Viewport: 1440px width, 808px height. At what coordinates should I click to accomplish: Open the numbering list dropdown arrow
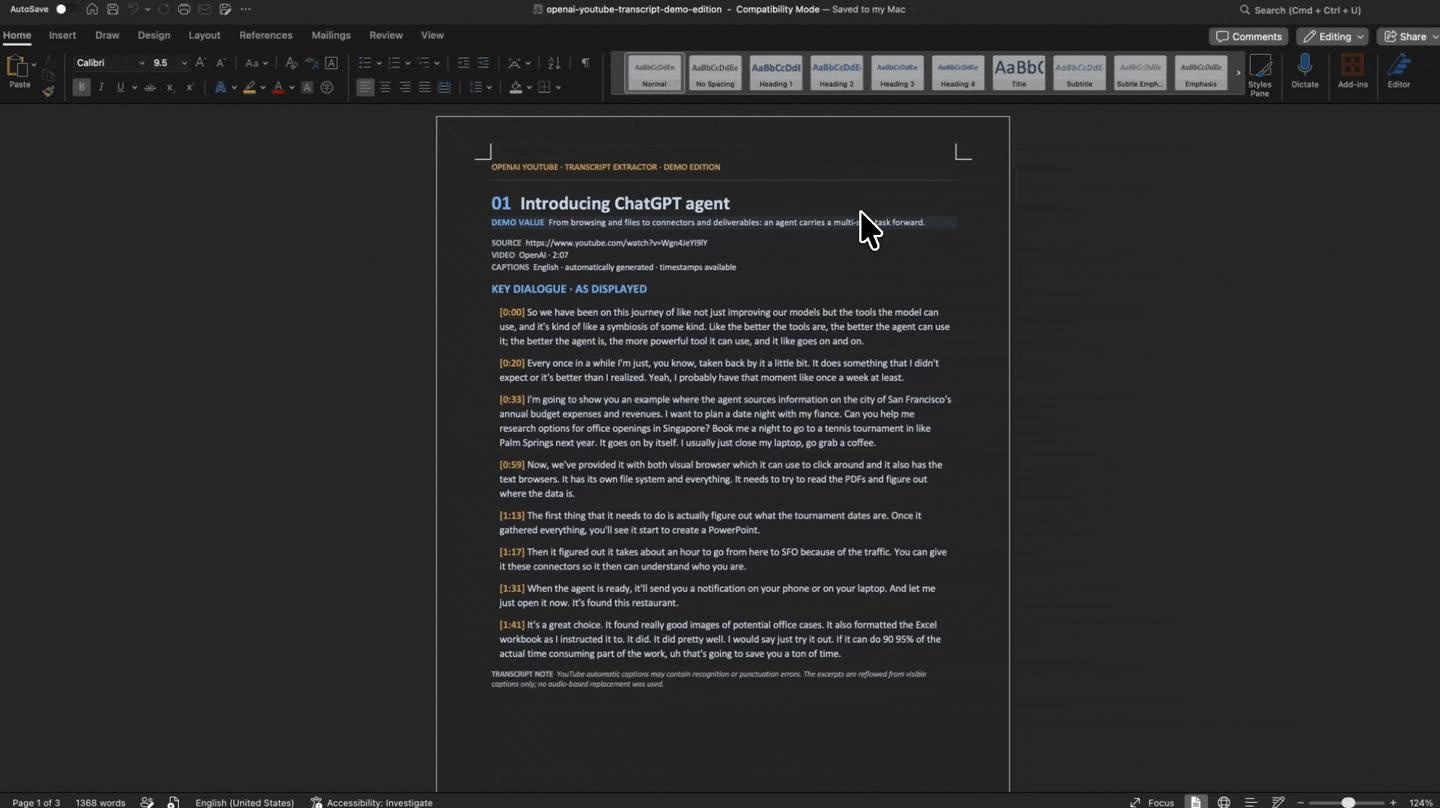point(410,63)
